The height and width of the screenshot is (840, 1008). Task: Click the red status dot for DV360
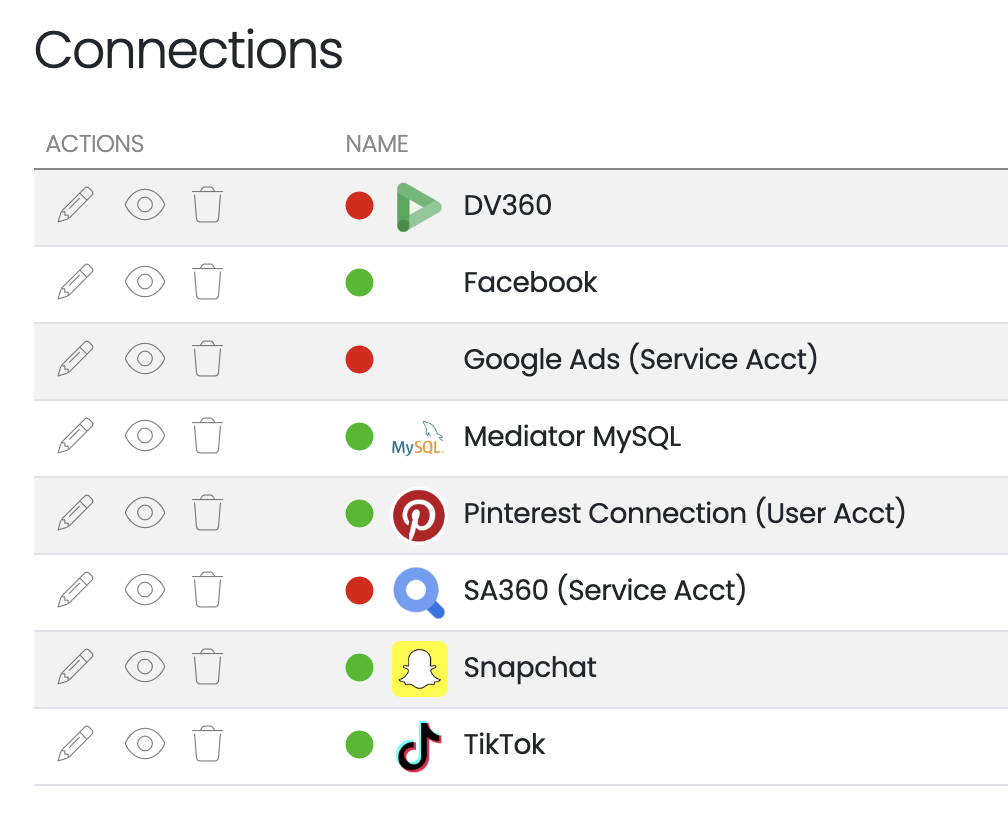[x=359, y=206]
